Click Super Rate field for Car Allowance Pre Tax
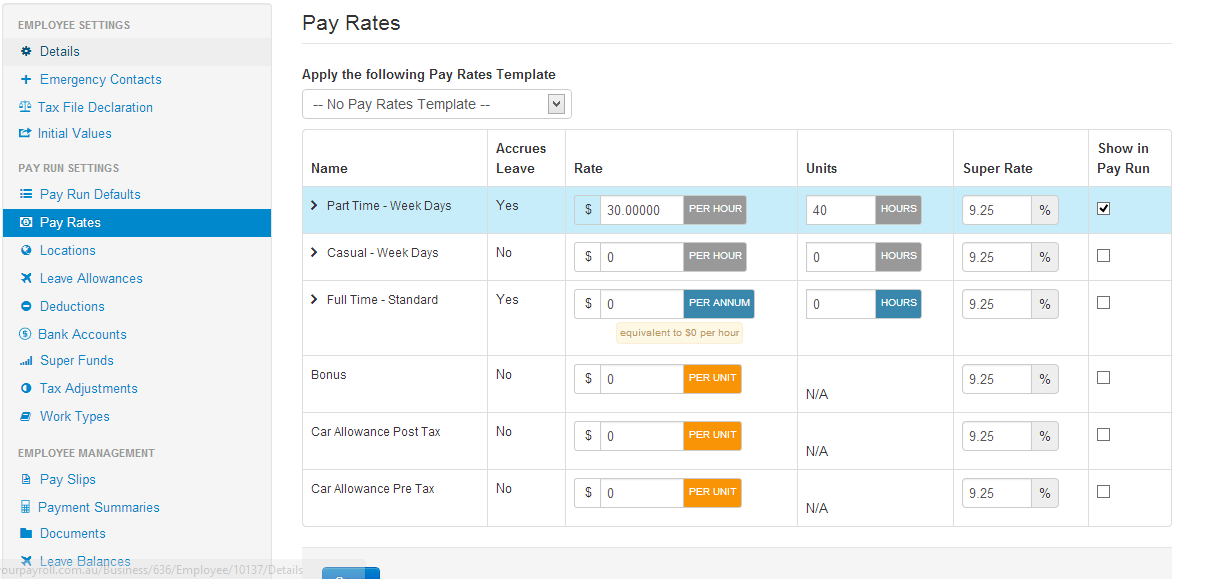The image size is (1206, 579). tap(996, 493)
